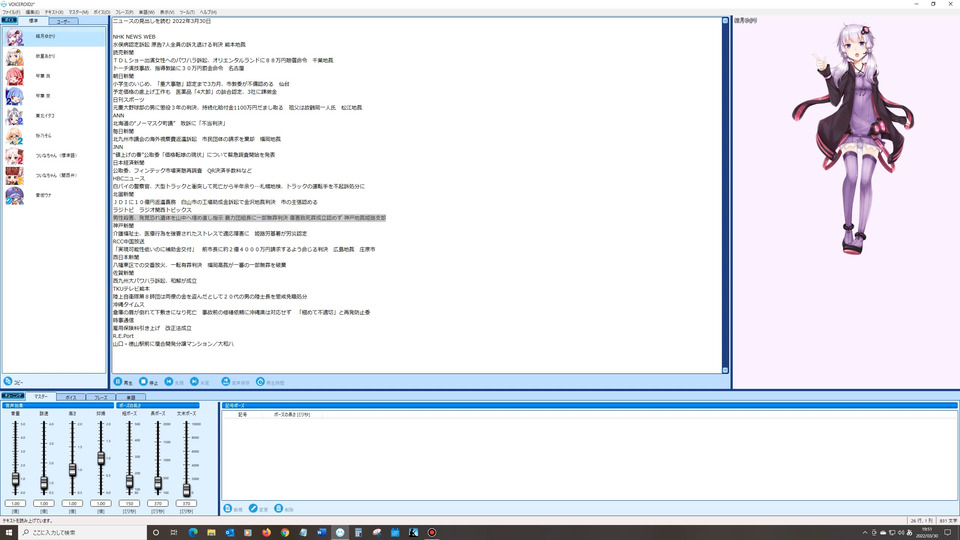Switch to ボイス tuning tab

coord(70,397)
